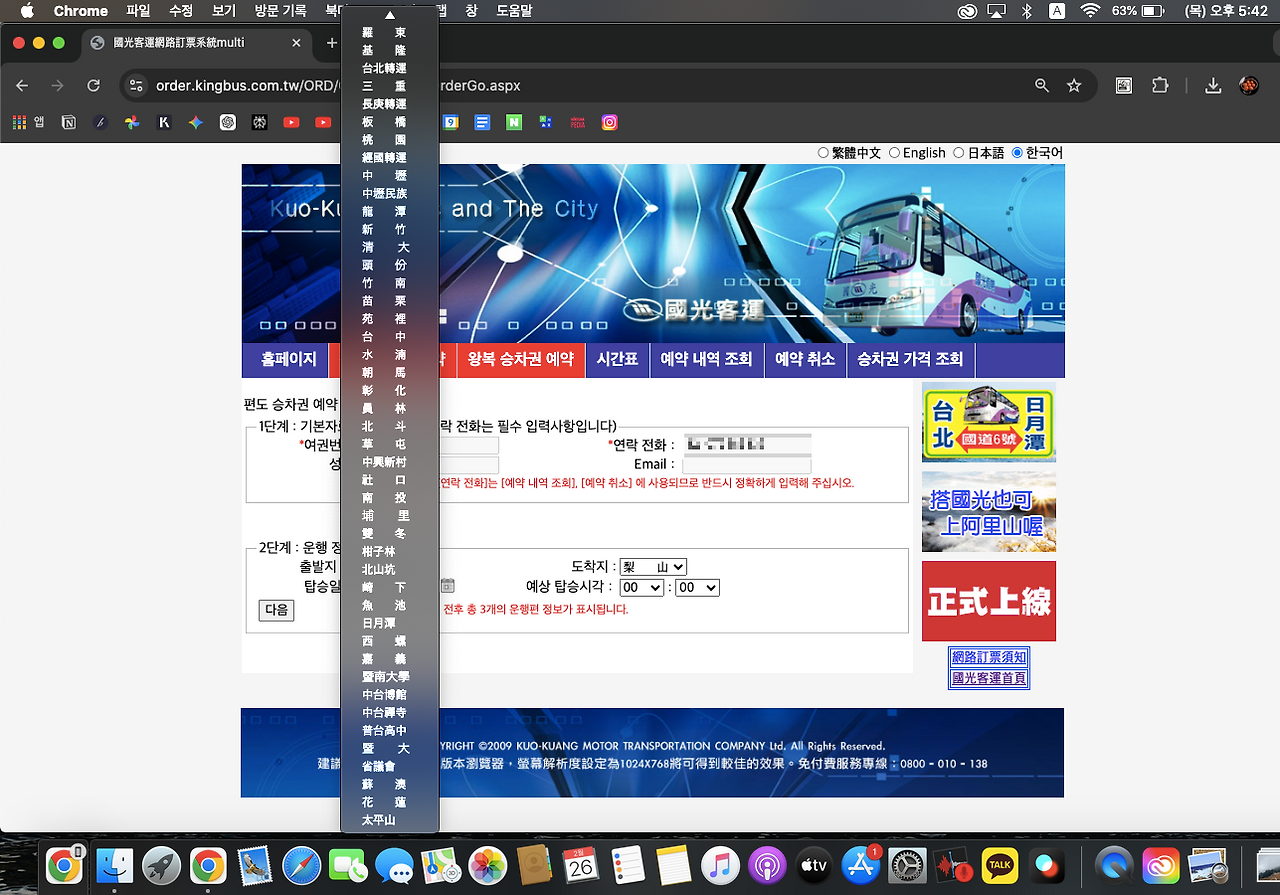Open the Notion bookmark icon

point(69,122)
